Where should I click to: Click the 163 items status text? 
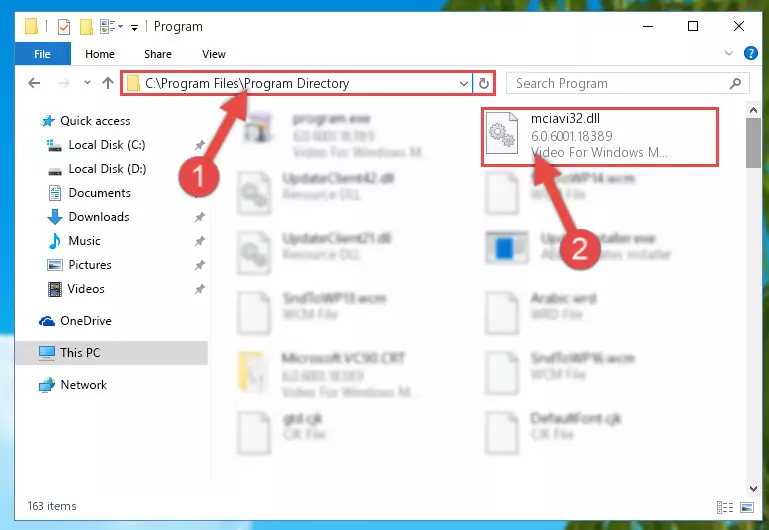point(52,506)
